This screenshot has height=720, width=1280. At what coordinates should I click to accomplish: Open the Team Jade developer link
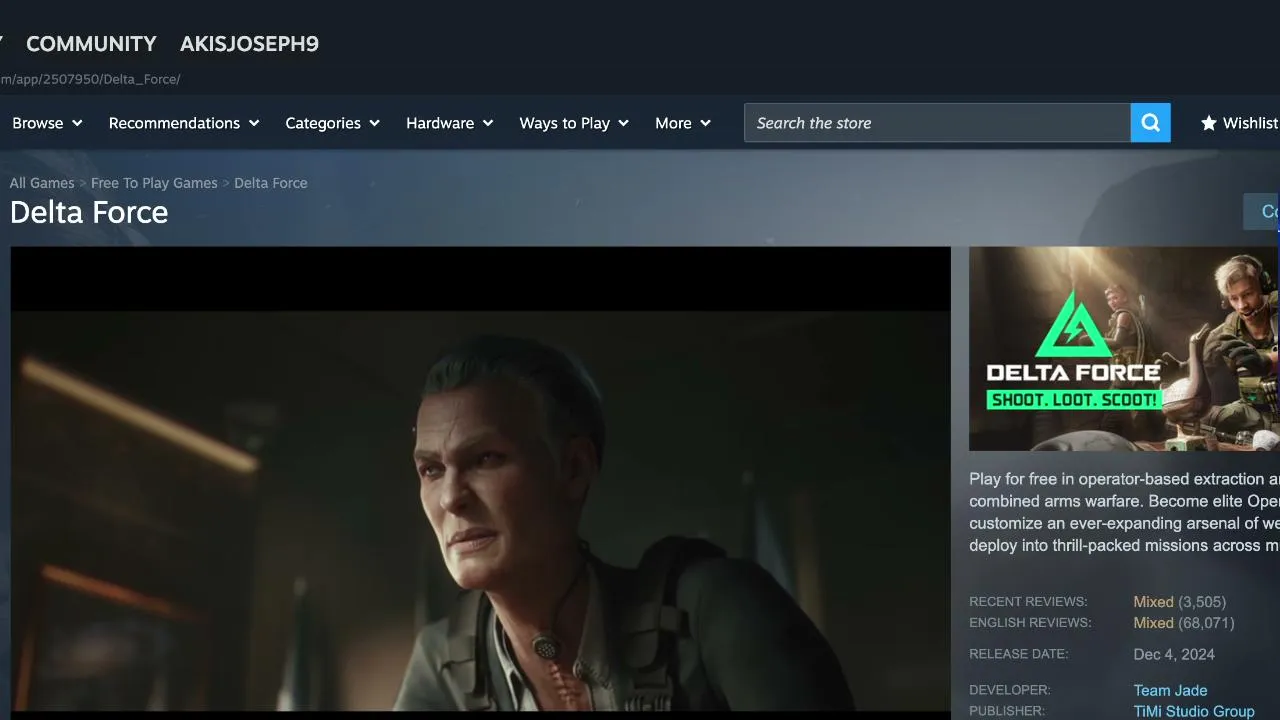click(x=1170, y=690)
